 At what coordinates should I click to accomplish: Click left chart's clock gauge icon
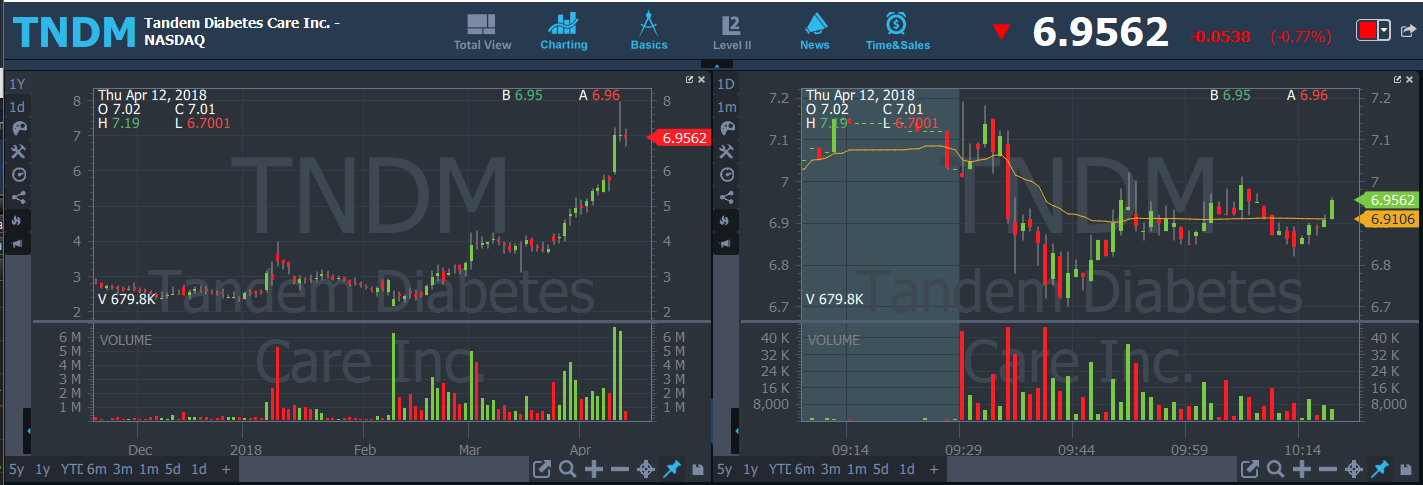18,174
